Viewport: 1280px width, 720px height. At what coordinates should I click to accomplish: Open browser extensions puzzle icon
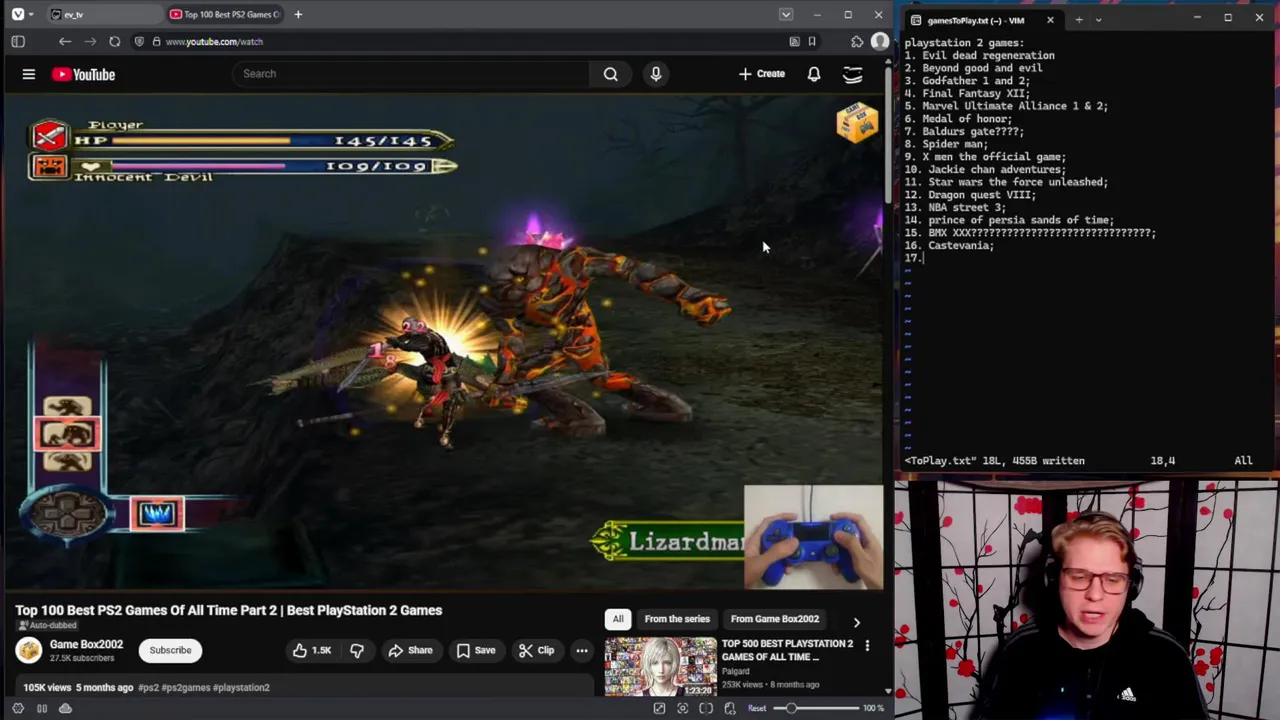pos(857,42)
